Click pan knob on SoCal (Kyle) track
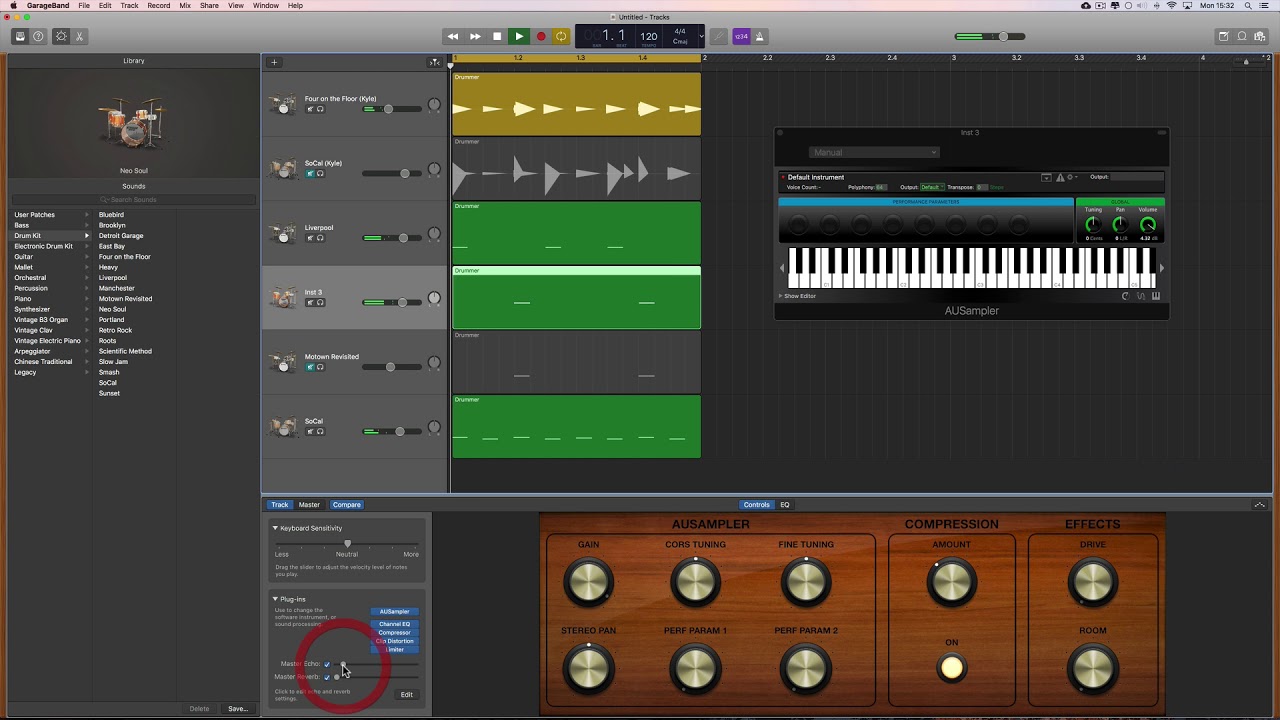This screenshot has height=720, width=1280. pos(434,170)
